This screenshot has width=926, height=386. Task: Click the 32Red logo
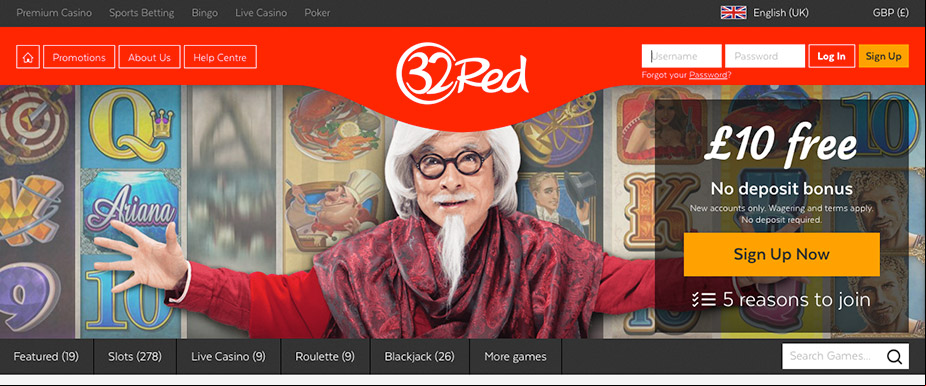click(x=462, y=73)
